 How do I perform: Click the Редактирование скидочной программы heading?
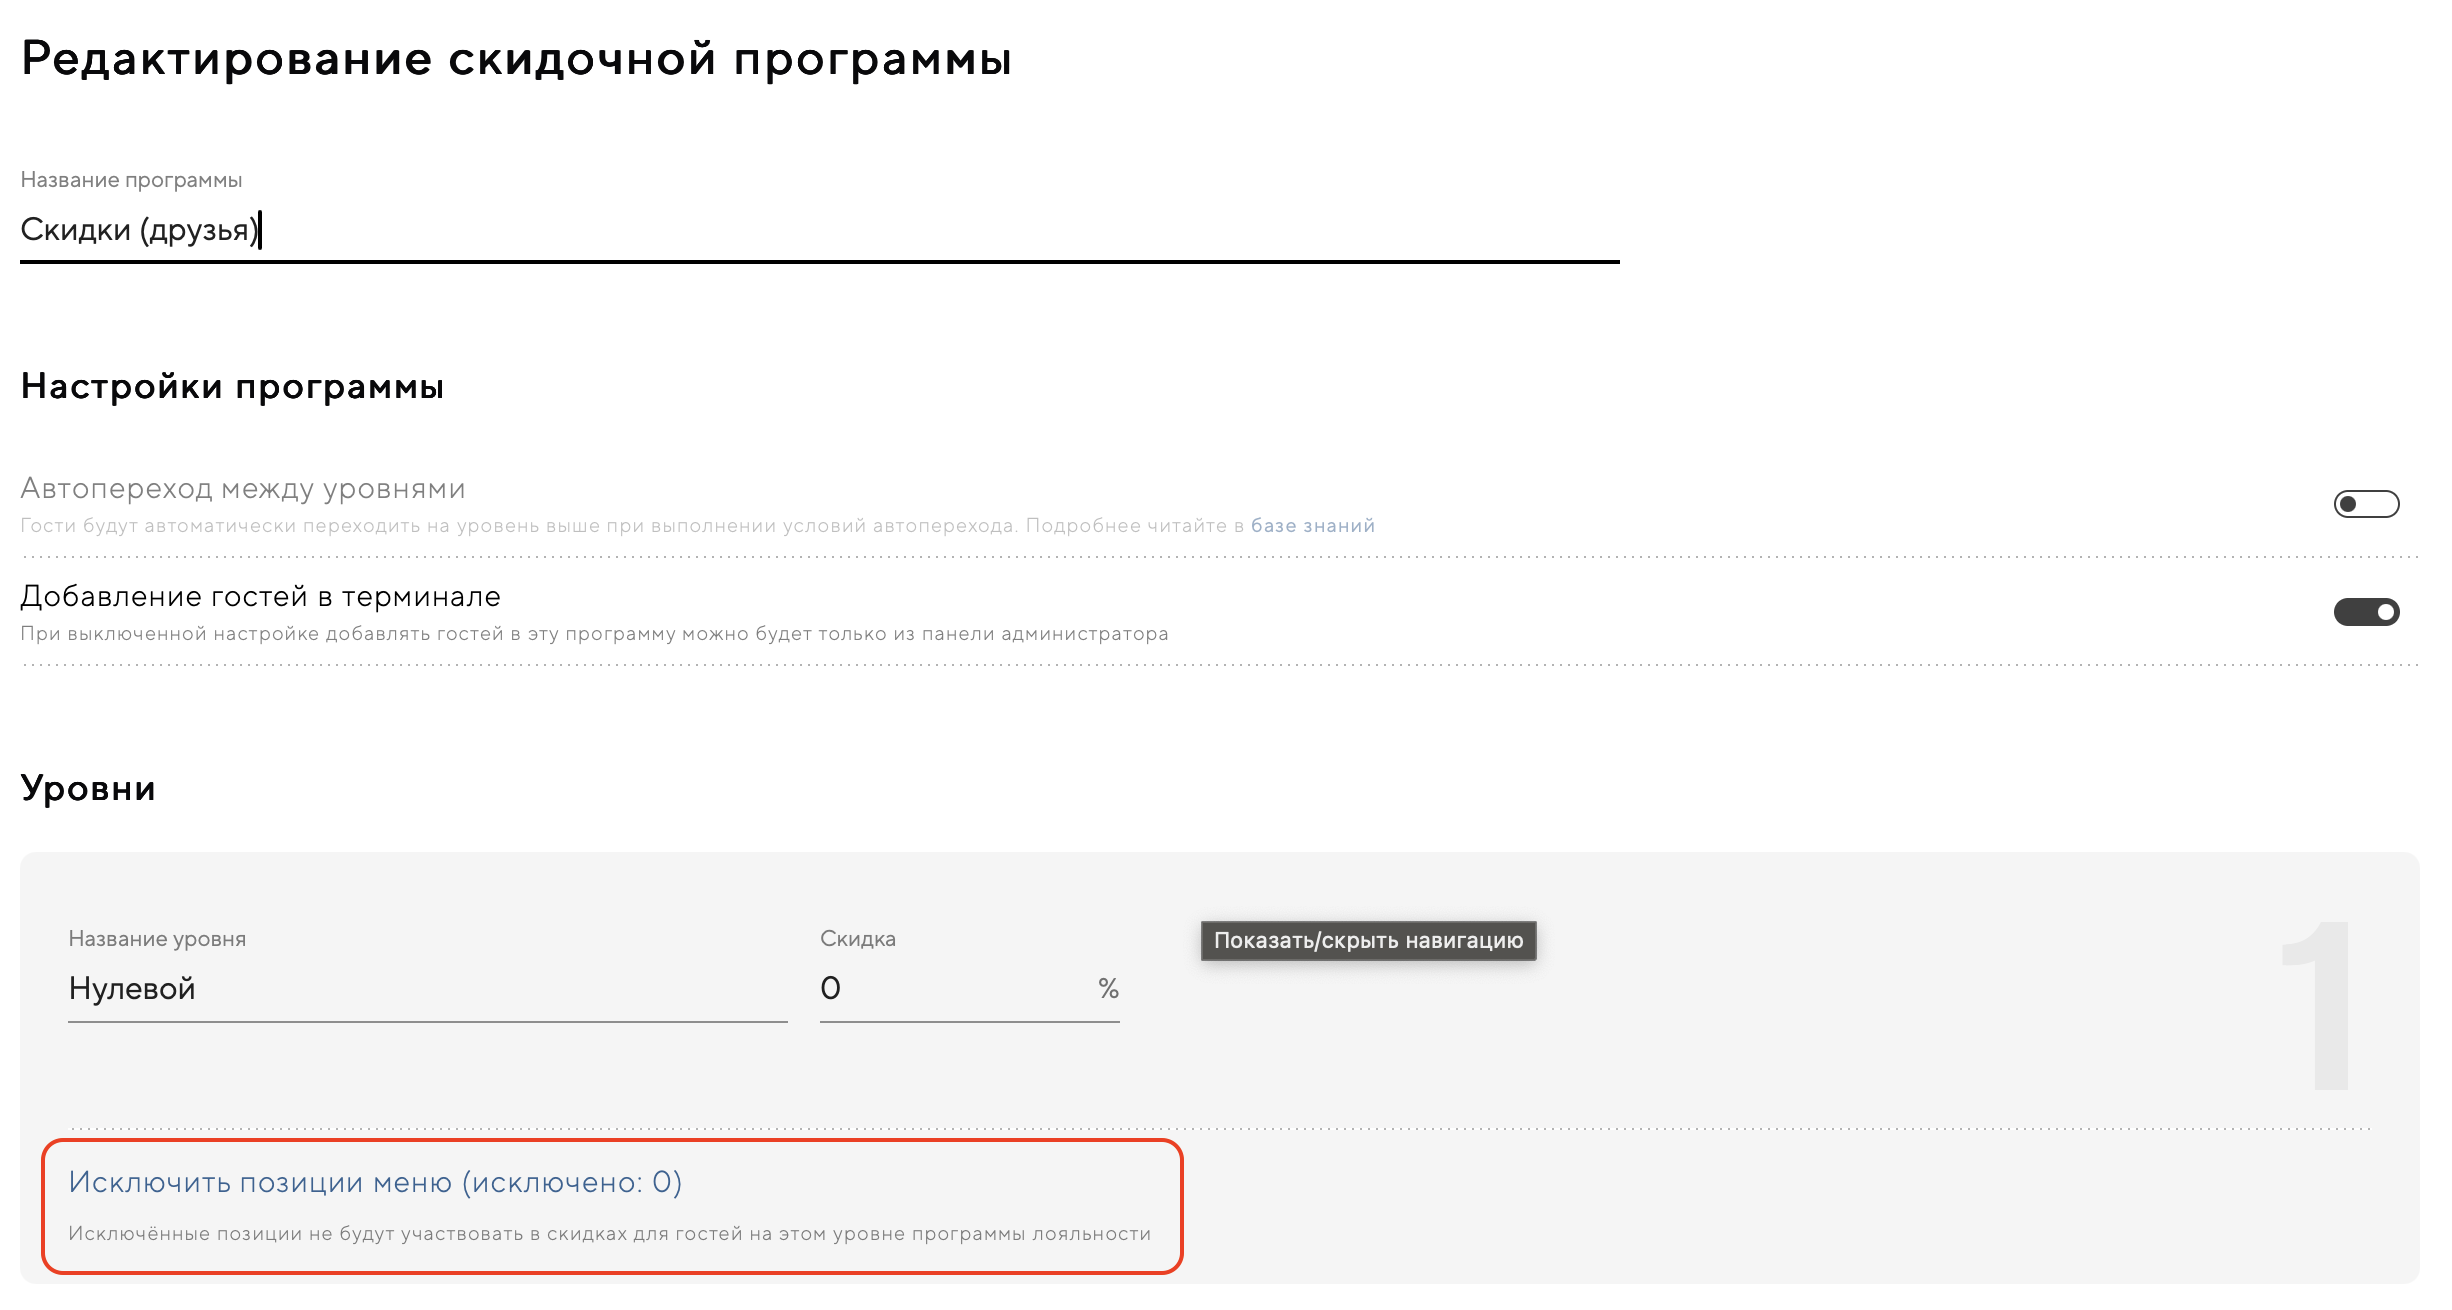click(516, 59)
